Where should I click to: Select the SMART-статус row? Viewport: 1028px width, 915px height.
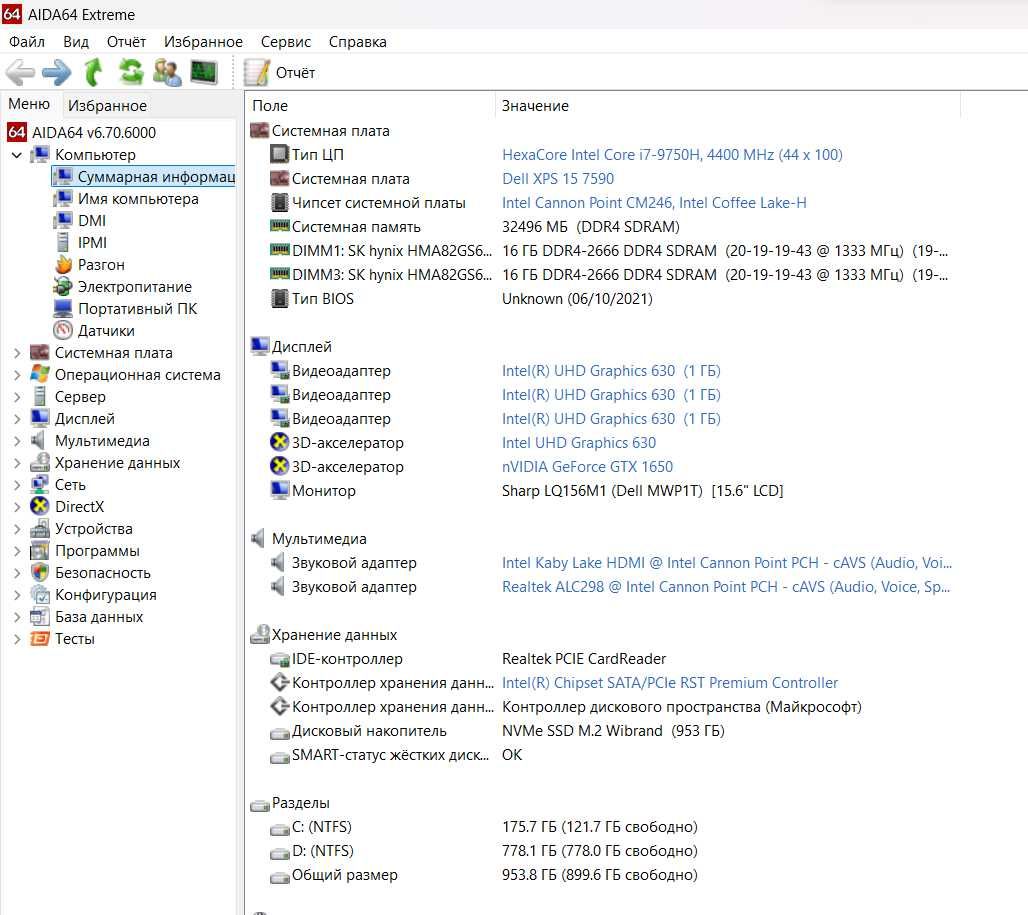tap(397, 755)
